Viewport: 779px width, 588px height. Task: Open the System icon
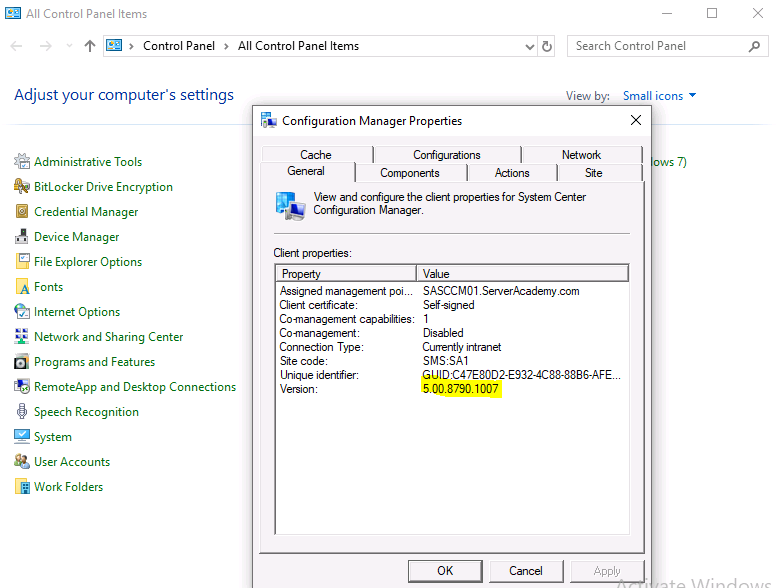point(22,437)
